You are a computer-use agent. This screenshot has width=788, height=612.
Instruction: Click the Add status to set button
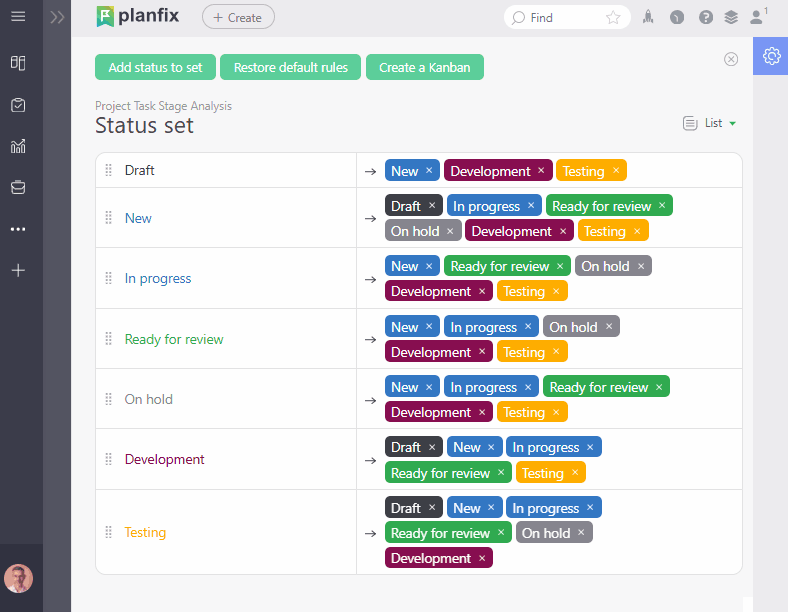pos(155,67)
